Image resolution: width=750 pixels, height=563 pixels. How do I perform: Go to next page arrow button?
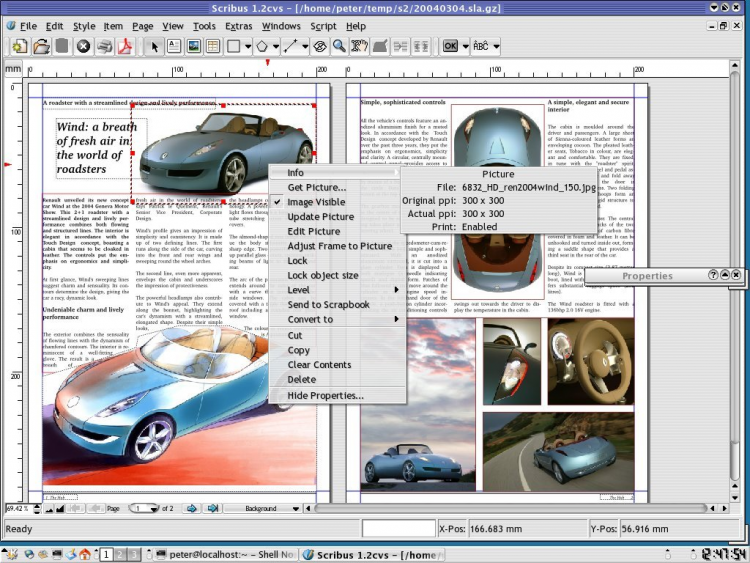click(x=194, y=508)
